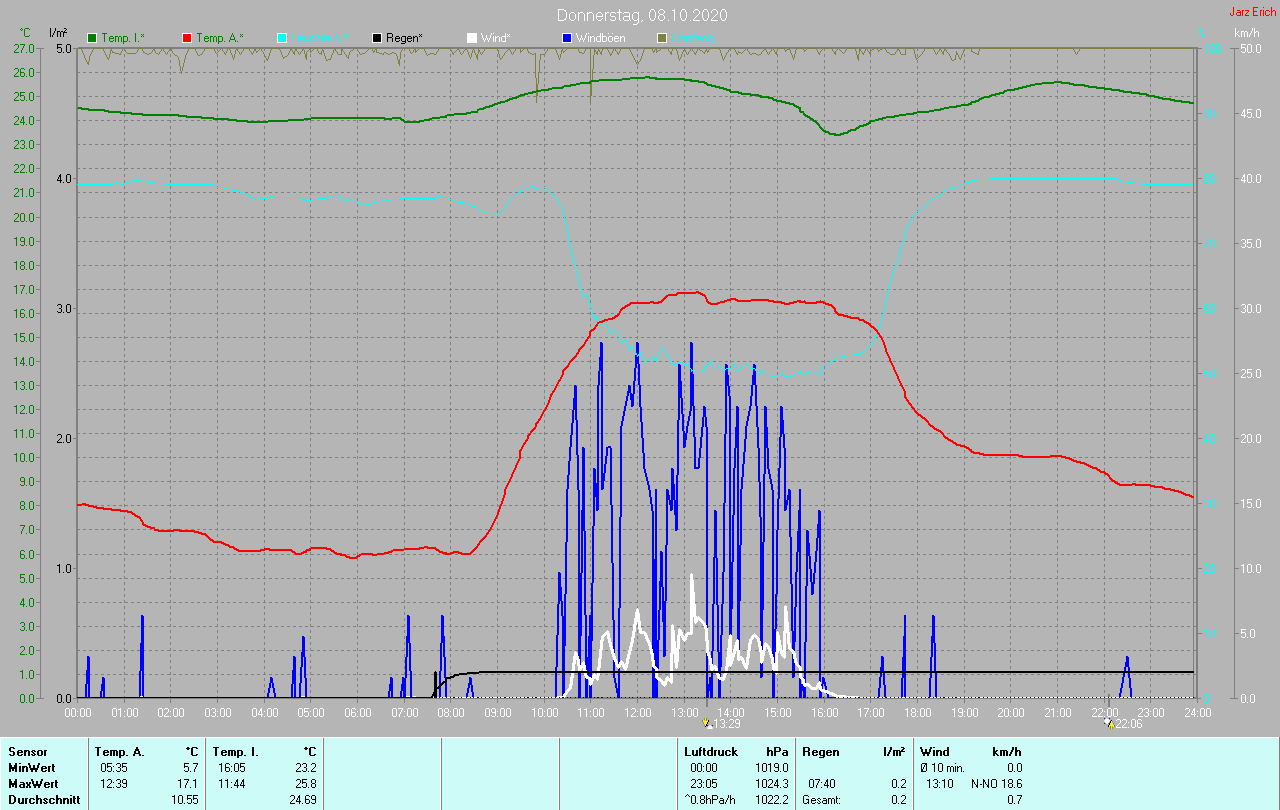Click the white Wind legend square
Image resolution: width=1280 pixels, height=810 pixels.
pyautogui.click(x=472, y=38)
